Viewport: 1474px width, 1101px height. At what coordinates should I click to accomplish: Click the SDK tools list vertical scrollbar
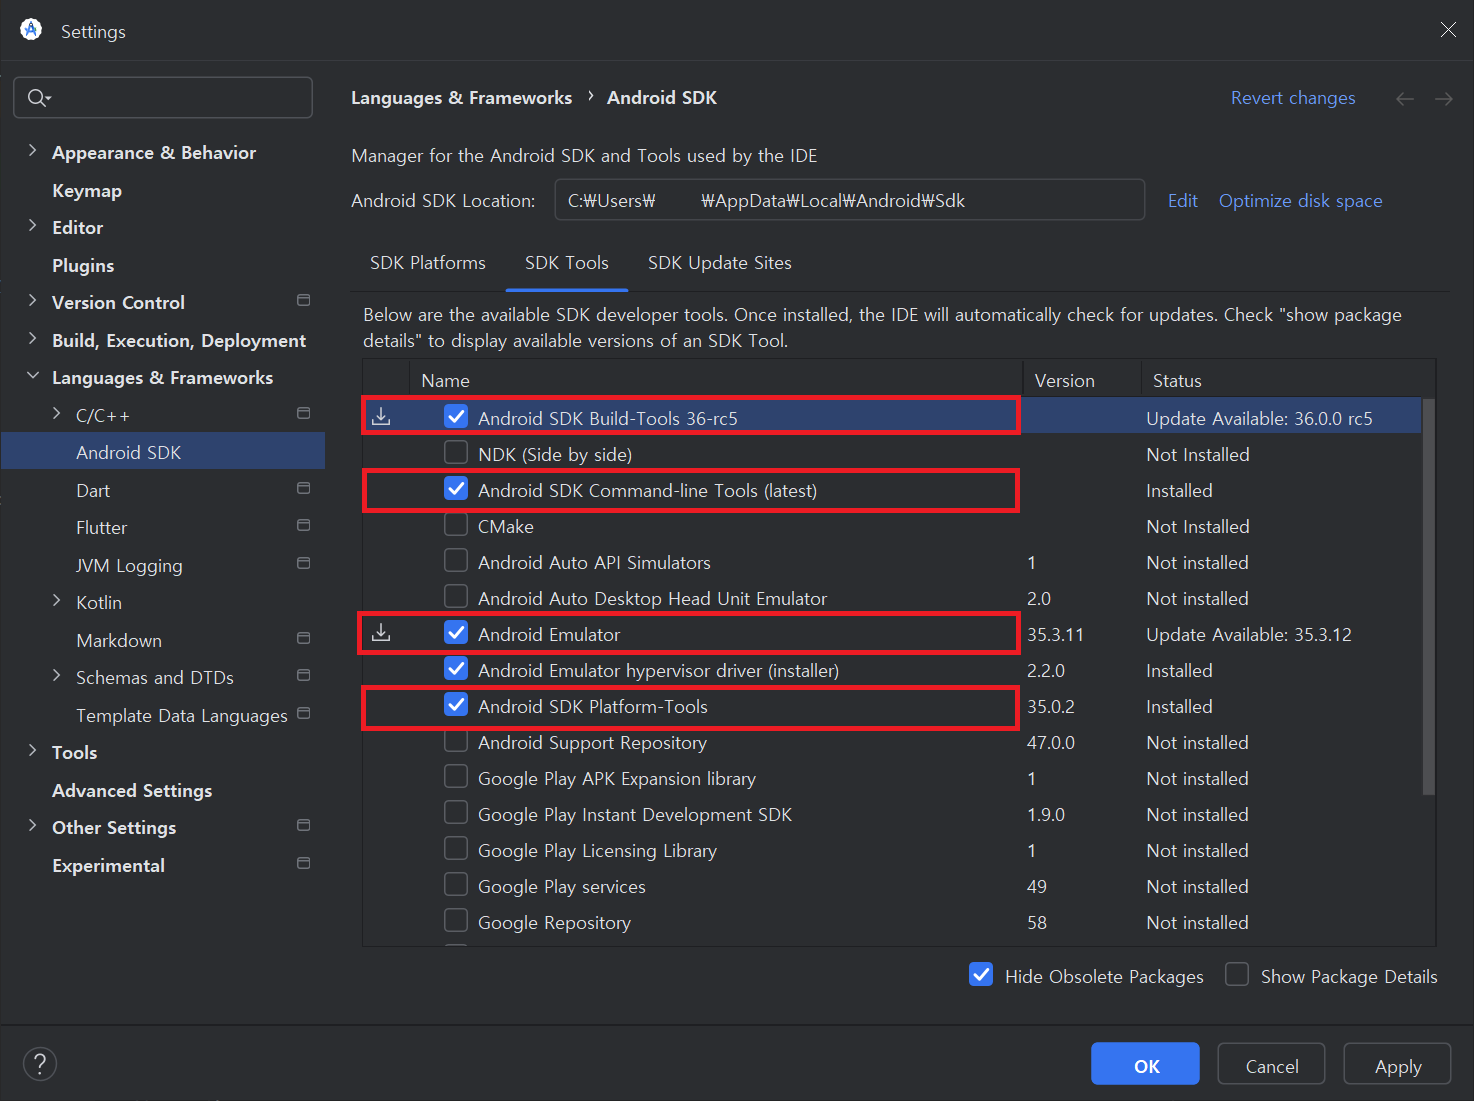pos(1429,596)
